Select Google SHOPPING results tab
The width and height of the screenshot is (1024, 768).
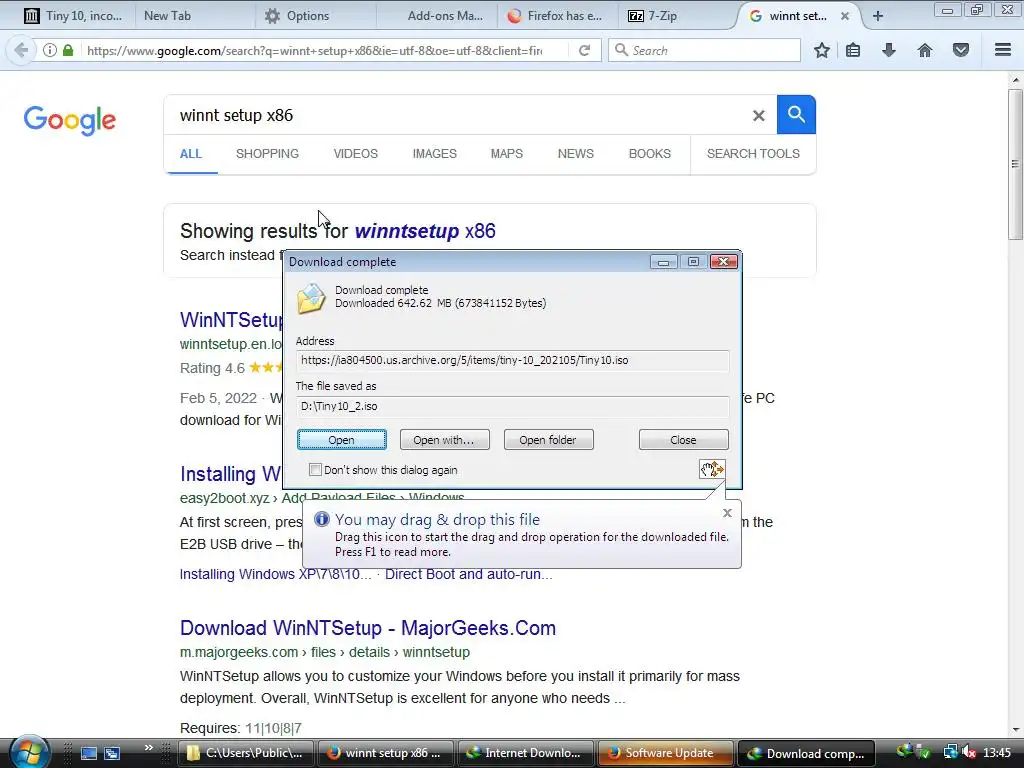tap(267, 153)
